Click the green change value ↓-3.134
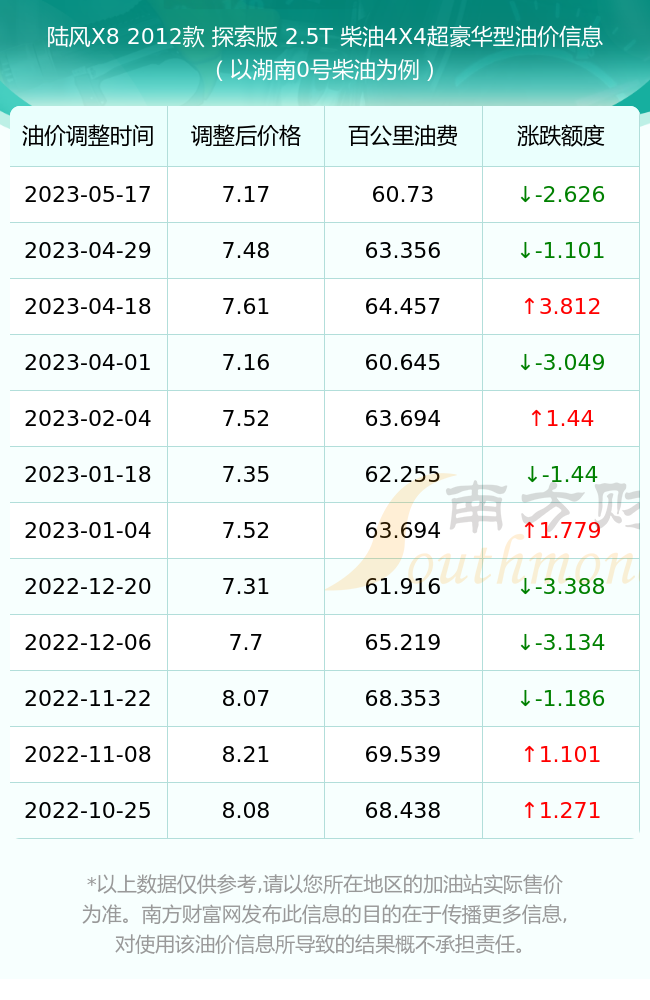This screenshot has height=1000, width=650. click(x=561, y=643)
